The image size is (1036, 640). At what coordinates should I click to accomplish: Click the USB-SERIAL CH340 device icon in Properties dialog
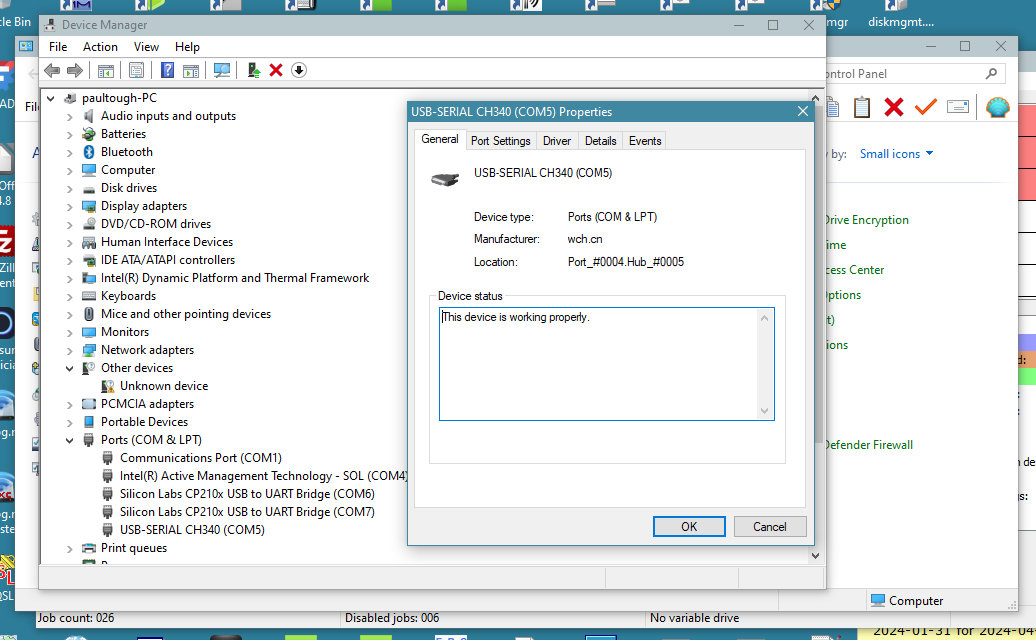pos(445,179)
